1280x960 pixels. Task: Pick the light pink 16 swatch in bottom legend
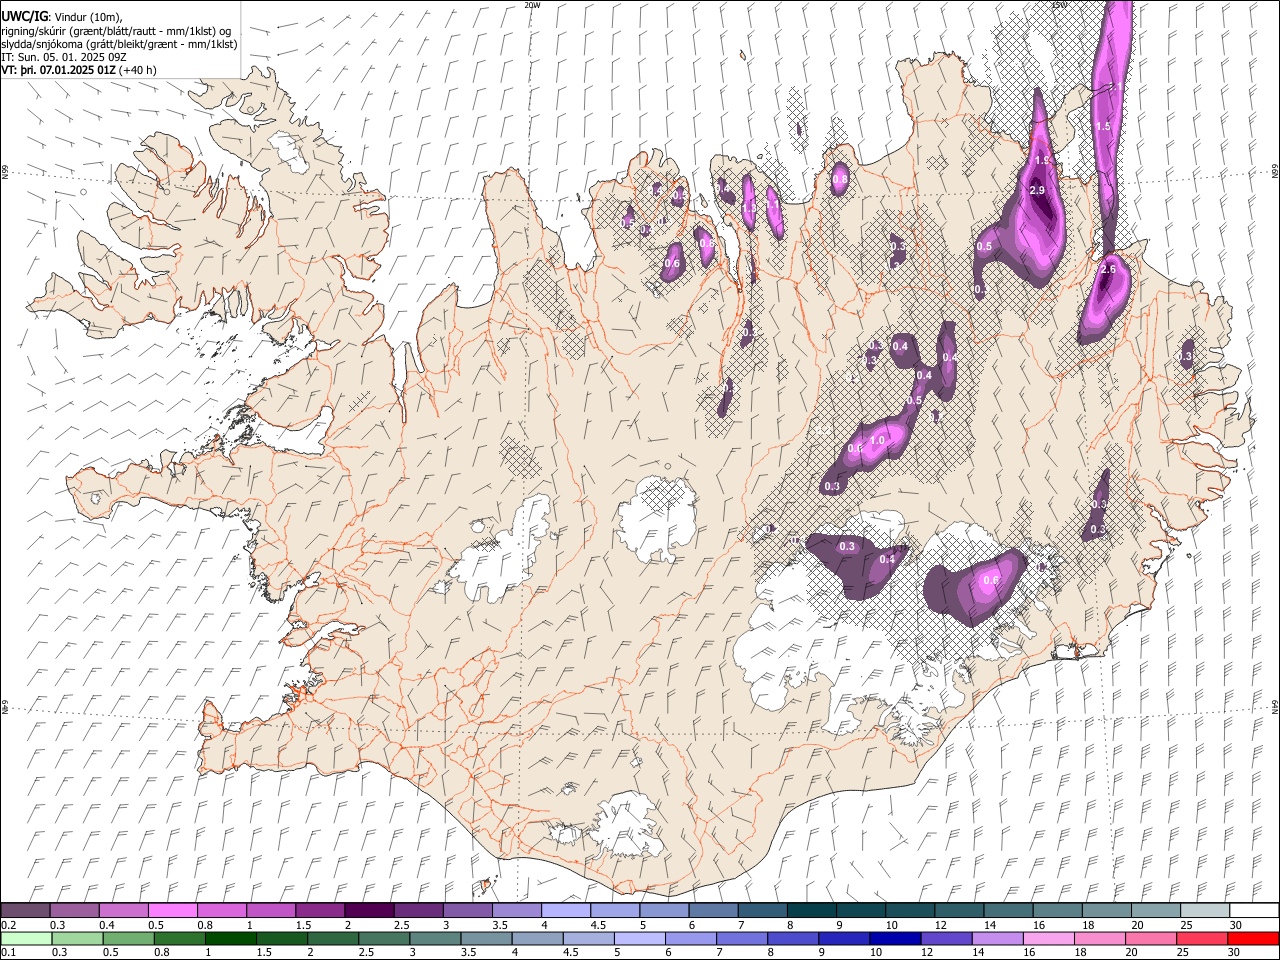[1048, 938]
